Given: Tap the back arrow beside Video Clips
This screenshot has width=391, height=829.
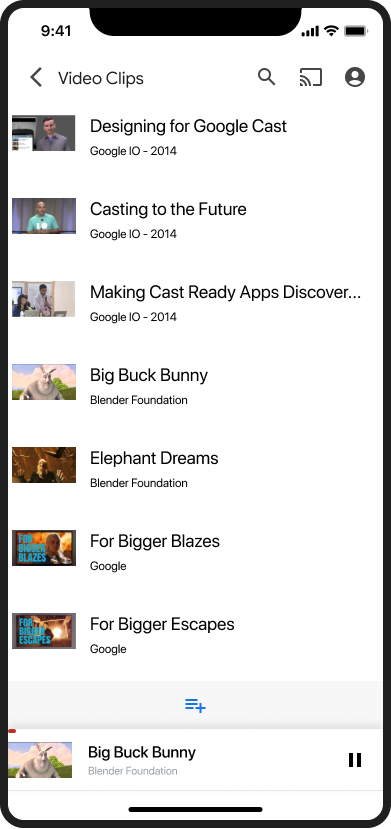Looking at the screenshot, I should [x=36, y=78].
